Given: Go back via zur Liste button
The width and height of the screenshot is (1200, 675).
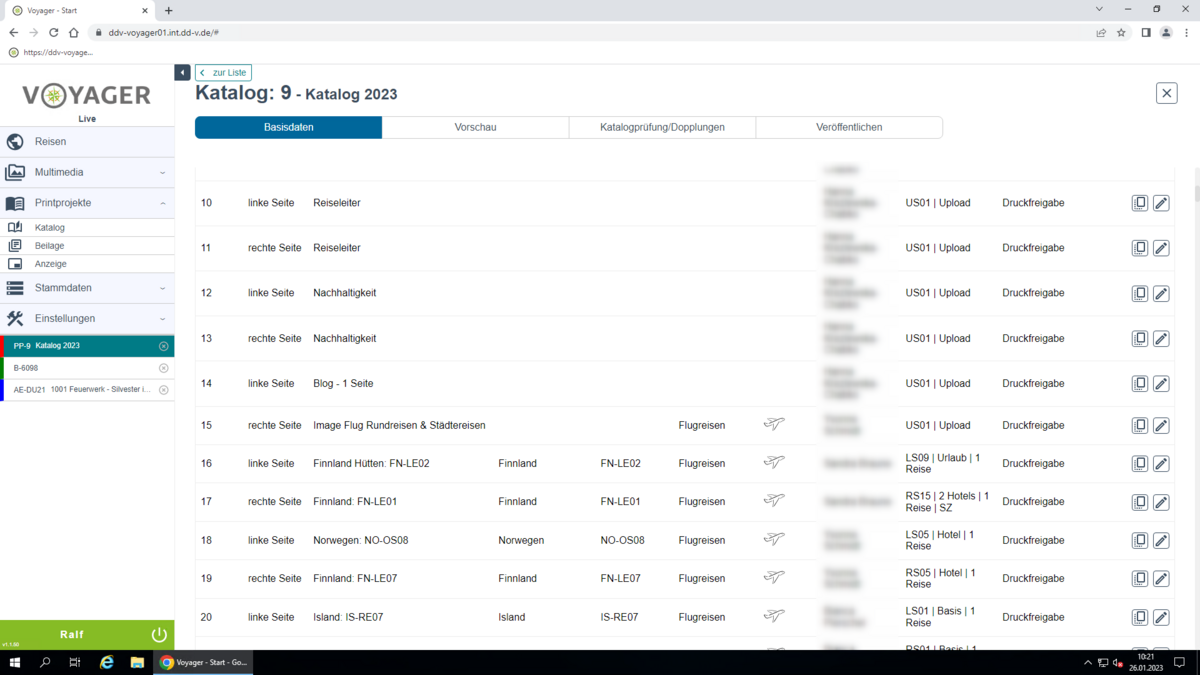Looking at the screenshot, I should [x=223, y=73].
